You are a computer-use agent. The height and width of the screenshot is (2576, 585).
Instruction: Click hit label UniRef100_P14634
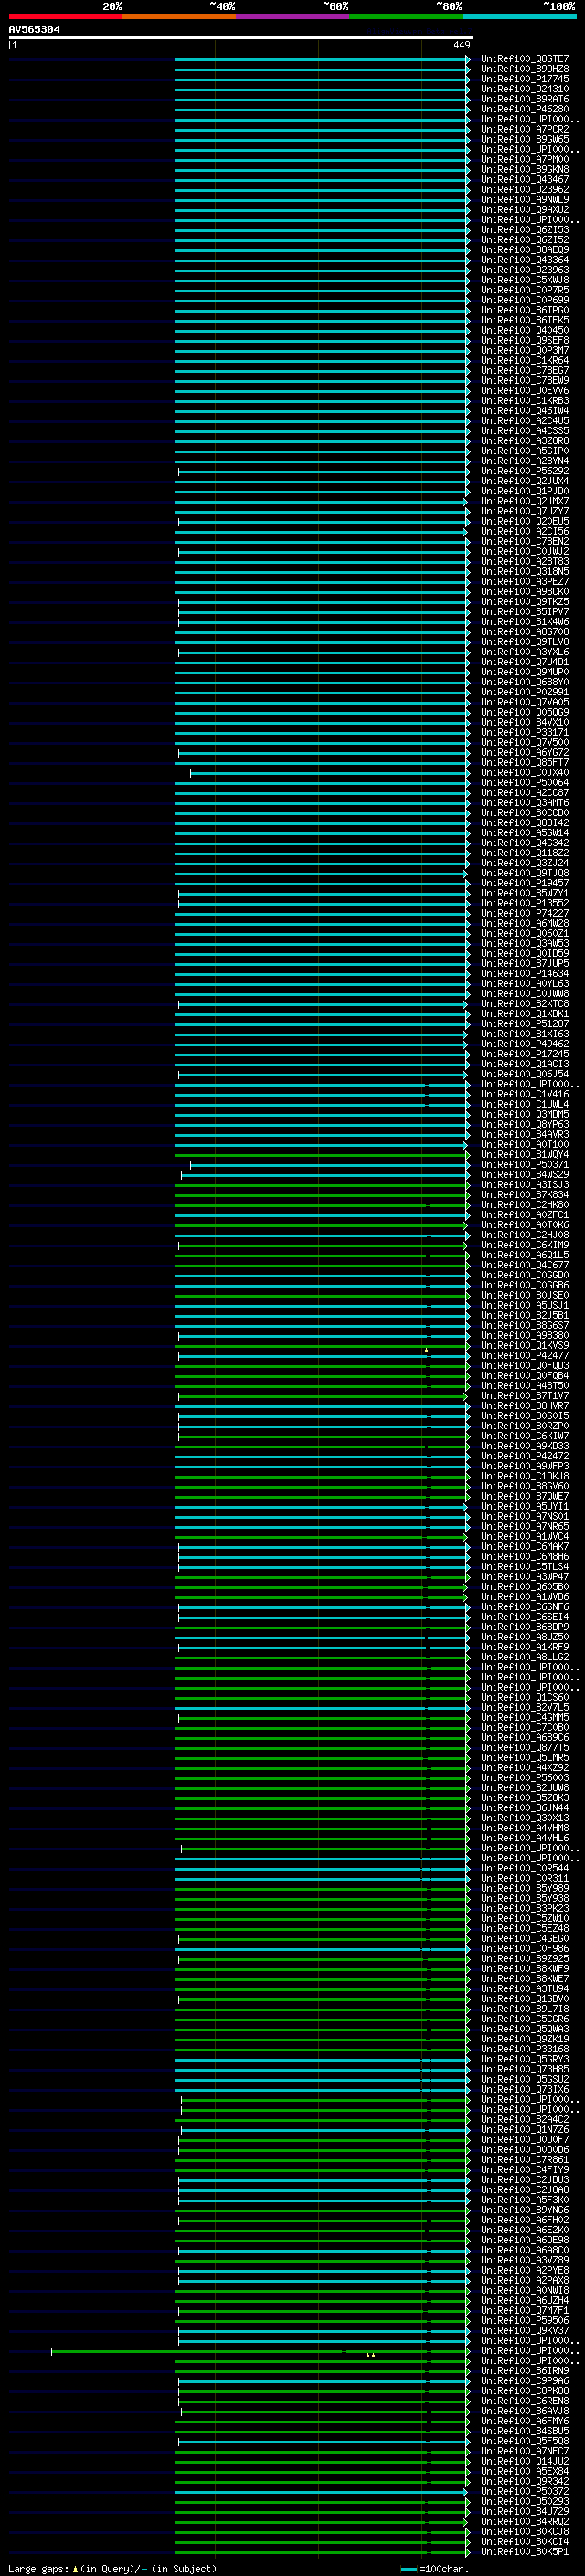pos(525,974)
